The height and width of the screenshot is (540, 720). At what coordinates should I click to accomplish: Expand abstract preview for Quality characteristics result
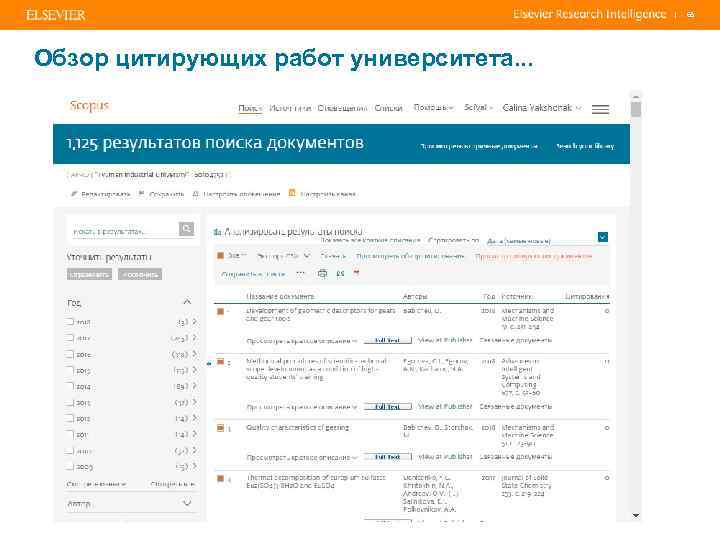pos(301,457)
